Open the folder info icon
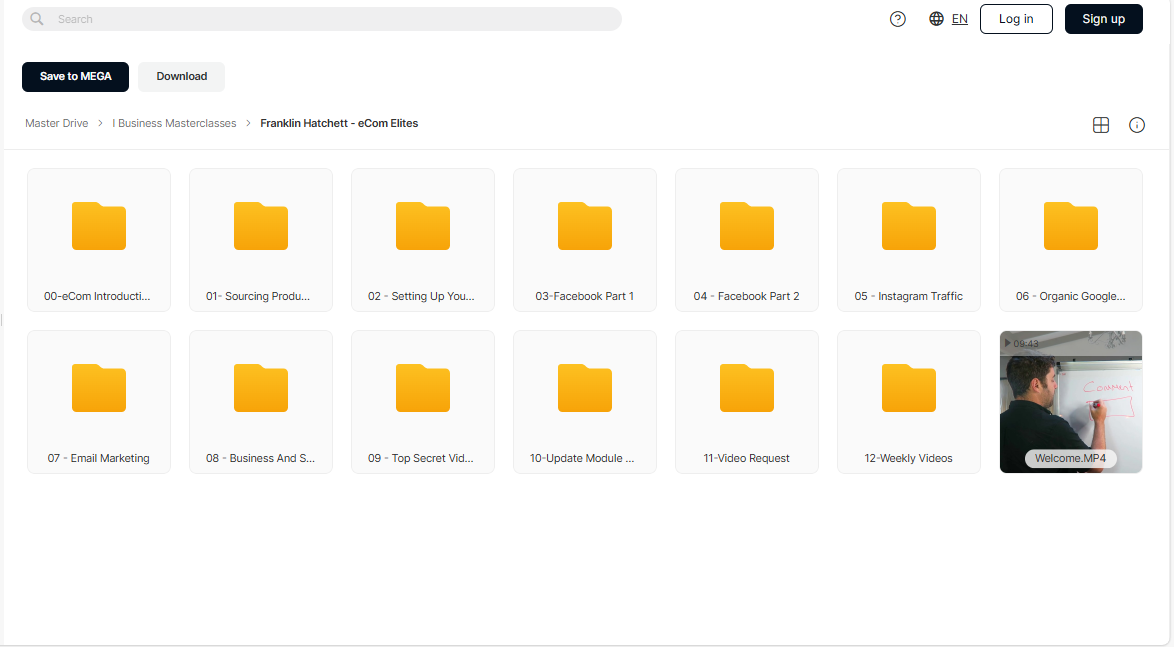The width and height of the screenshot is (1174, 647). (x=1137, y=125)
